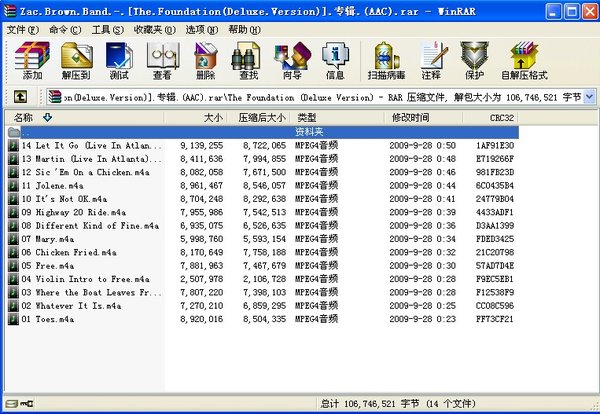Go up one folder level arrow button
The height and width of the screenshot is (414, 600).
20,97
